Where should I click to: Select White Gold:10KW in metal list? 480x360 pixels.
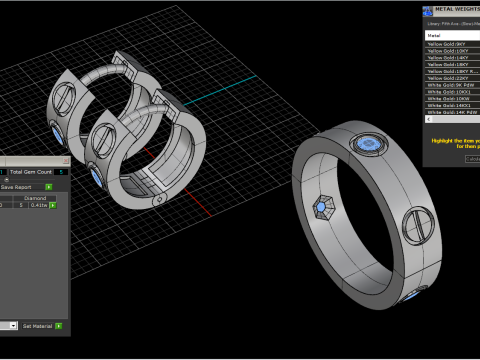452,99
